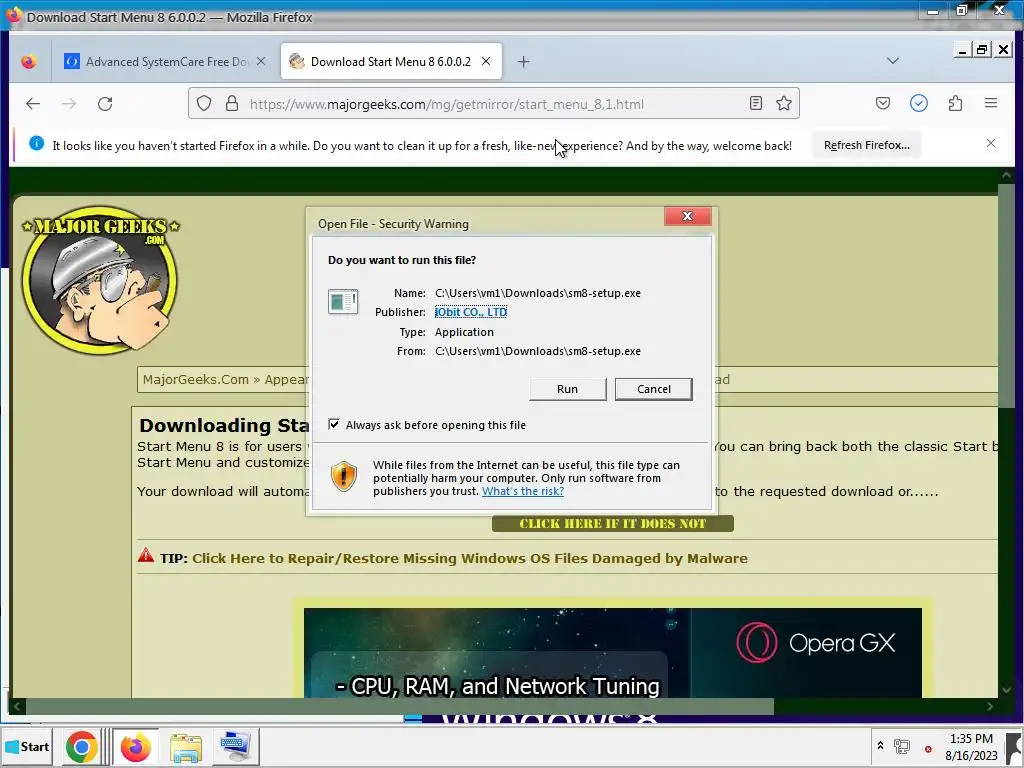Click the shield warning icon in the dialog

[x=344, y=476]
